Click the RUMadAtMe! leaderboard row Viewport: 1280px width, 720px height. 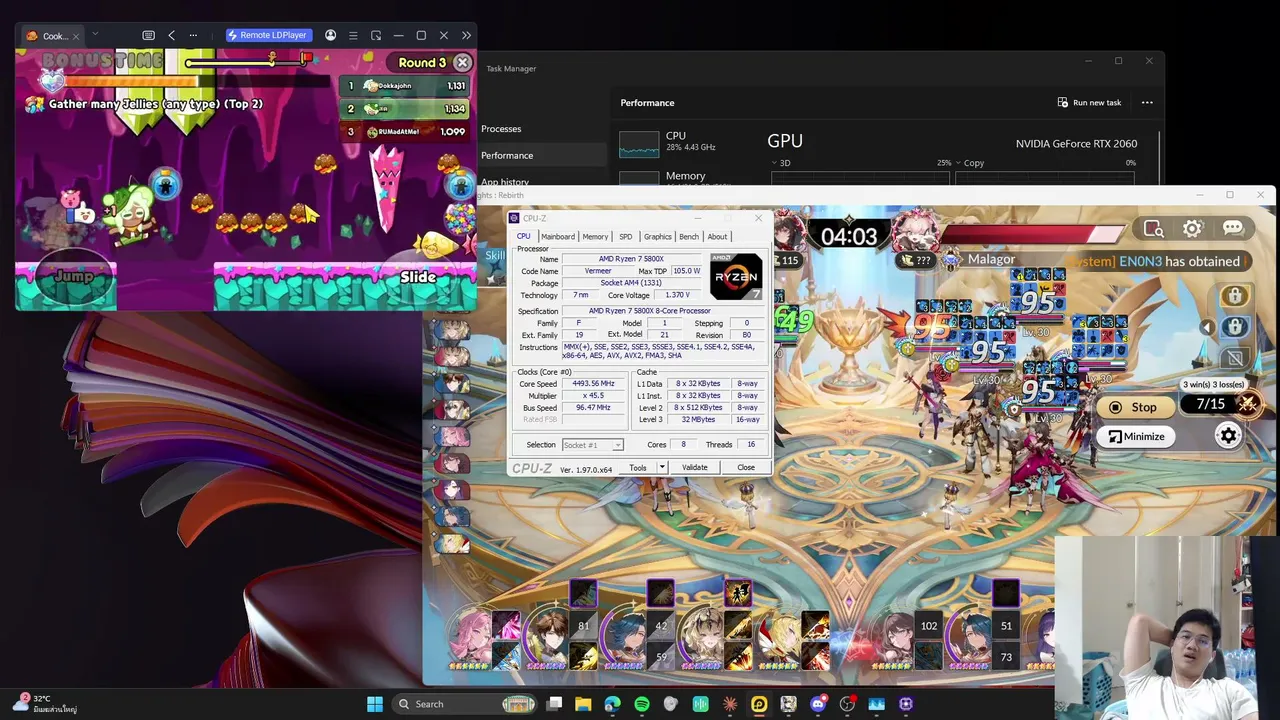coord(405,131)
